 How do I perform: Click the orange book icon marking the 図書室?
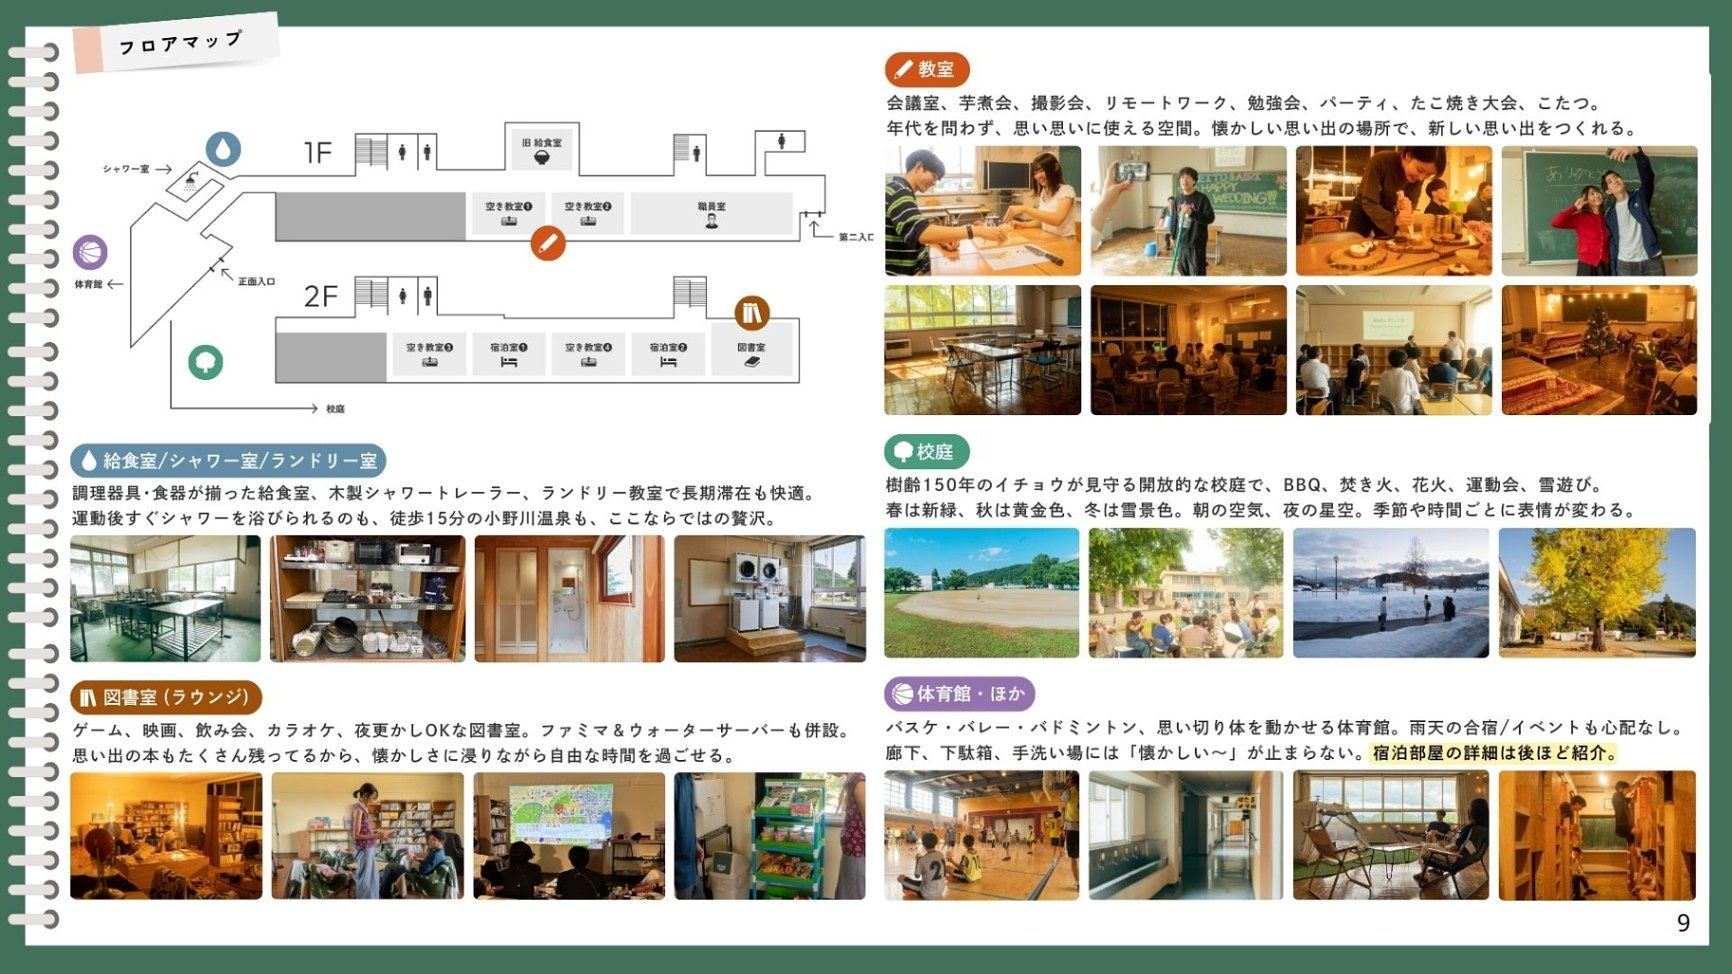coord(750,314)
